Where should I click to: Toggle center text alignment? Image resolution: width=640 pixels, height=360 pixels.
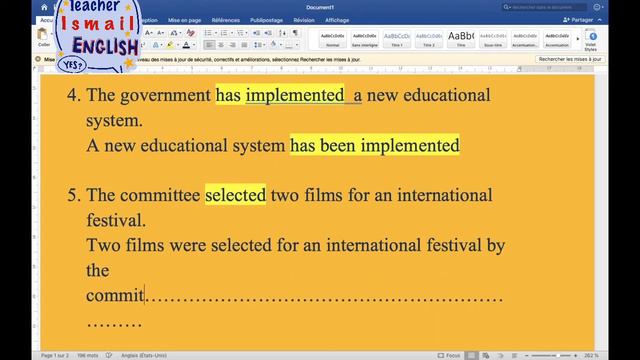tap(221, 45)
